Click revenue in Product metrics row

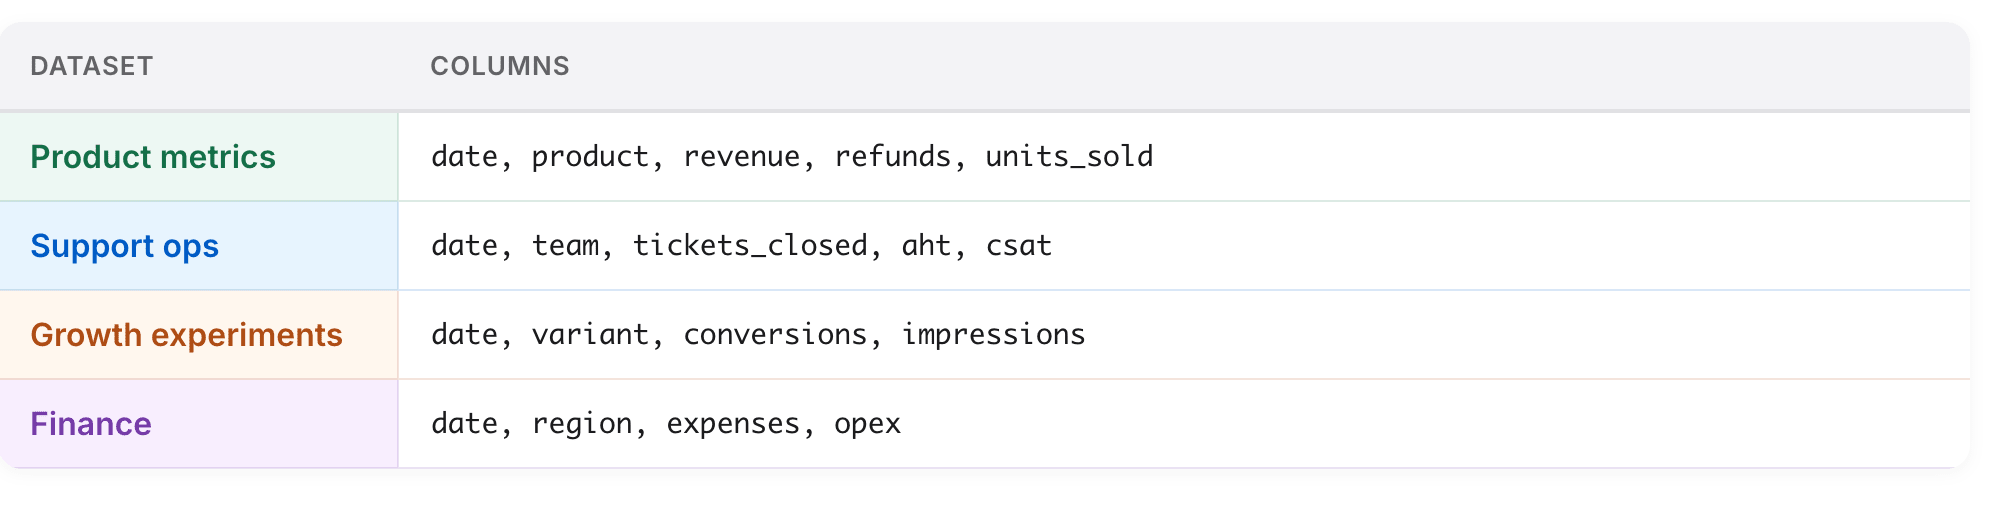tap(741, 157)
